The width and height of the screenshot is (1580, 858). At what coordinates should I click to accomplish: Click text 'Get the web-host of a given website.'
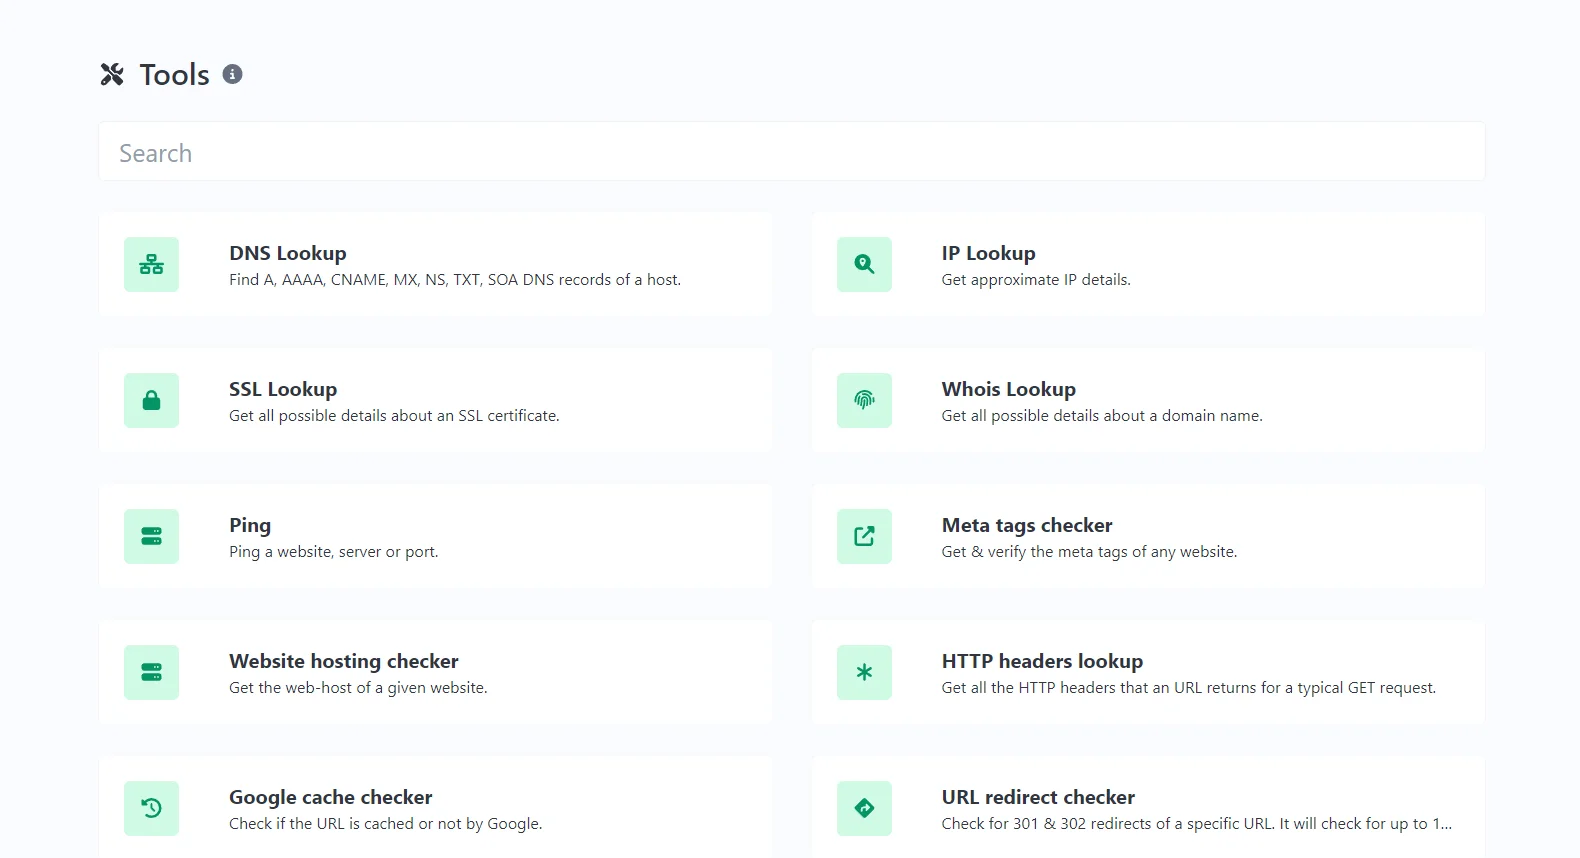click(358, 688)
